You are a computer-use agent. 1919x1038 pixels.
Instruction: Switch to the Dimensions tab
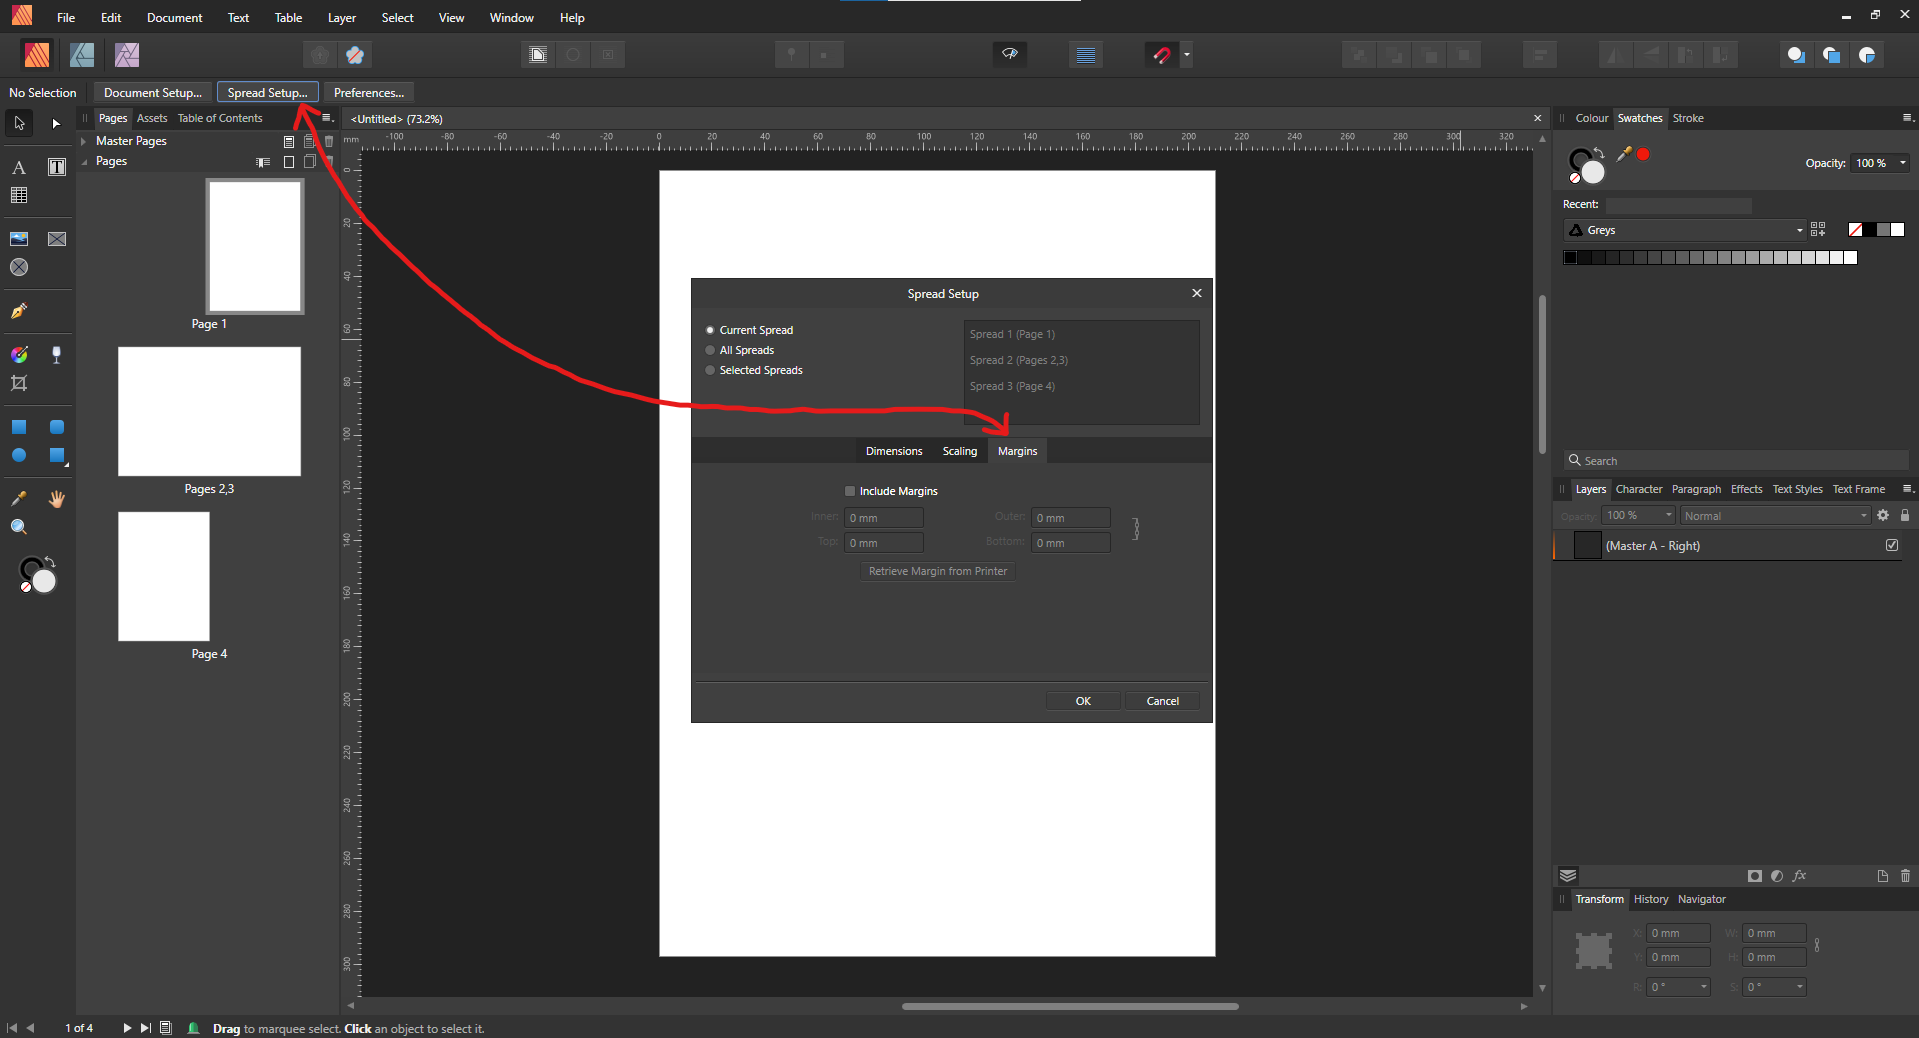pyautogui.click(x=894, y=451)
